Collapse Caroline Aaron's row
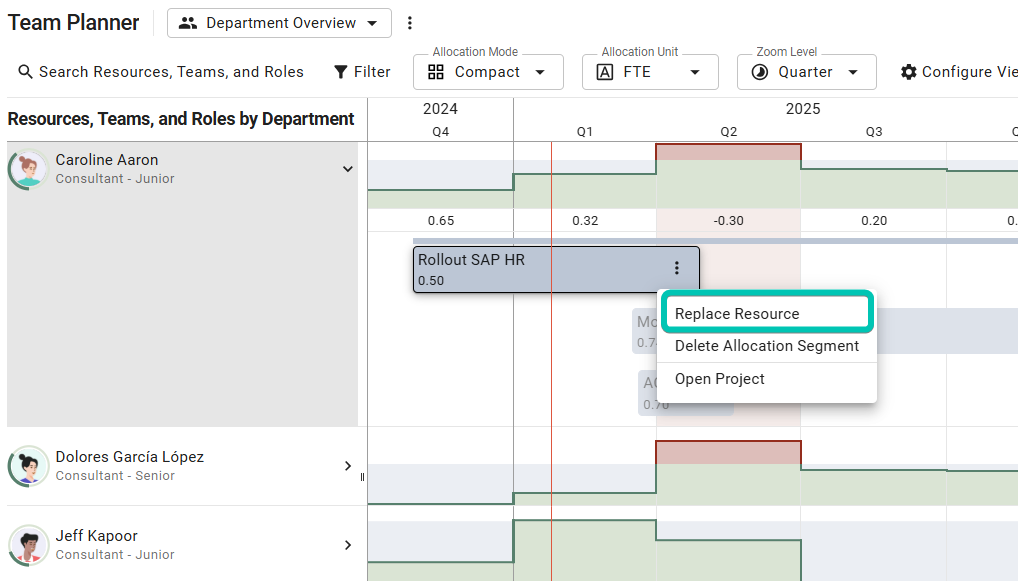Viewport: 1018px width, 581px height. pyautogui.click(x=348, y=169)
